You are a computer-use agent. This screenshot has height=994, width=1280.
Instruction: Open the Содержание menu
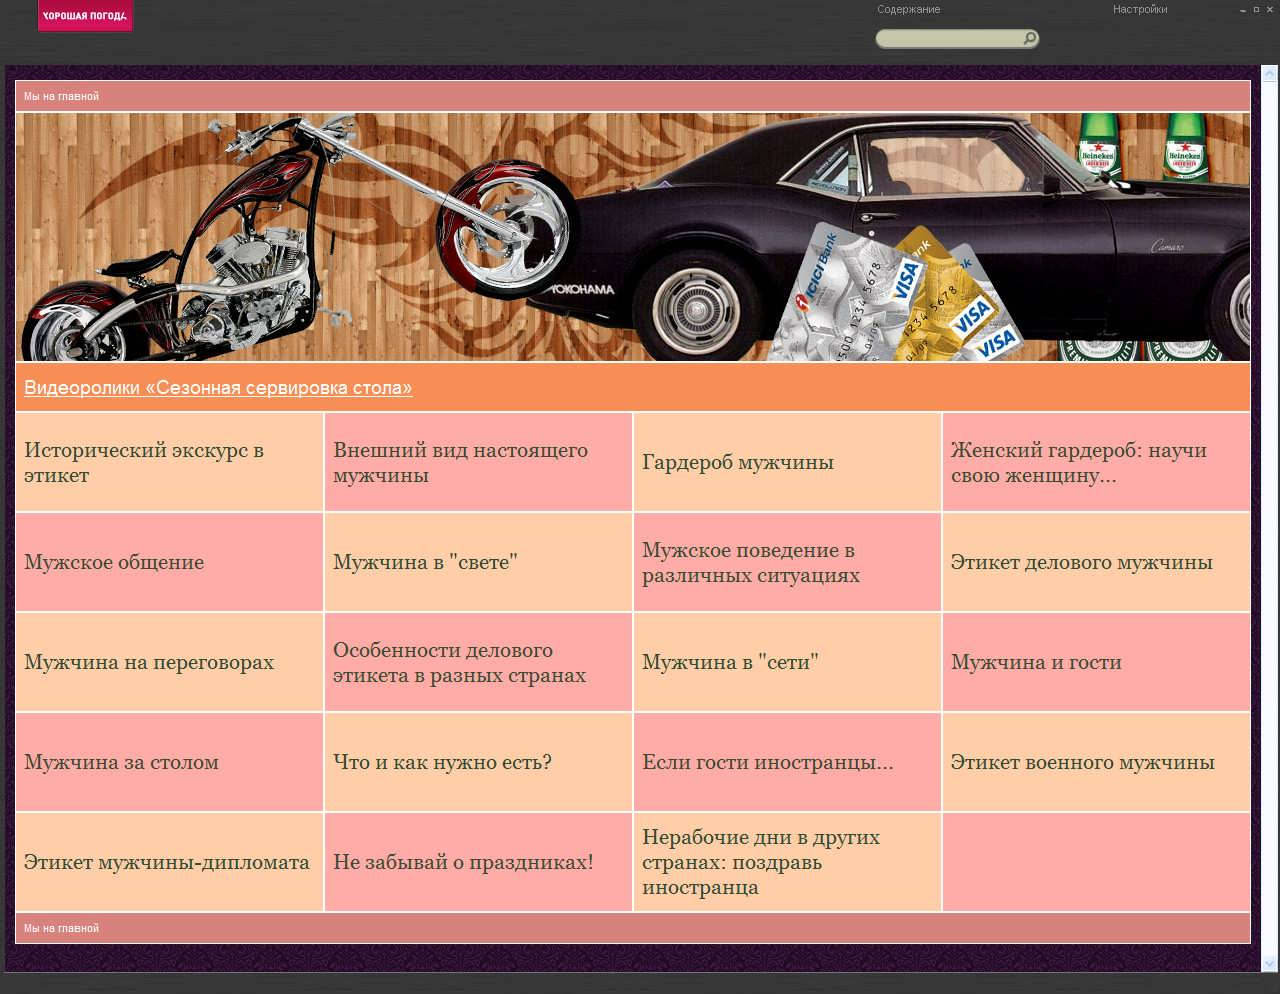[908, 10]
